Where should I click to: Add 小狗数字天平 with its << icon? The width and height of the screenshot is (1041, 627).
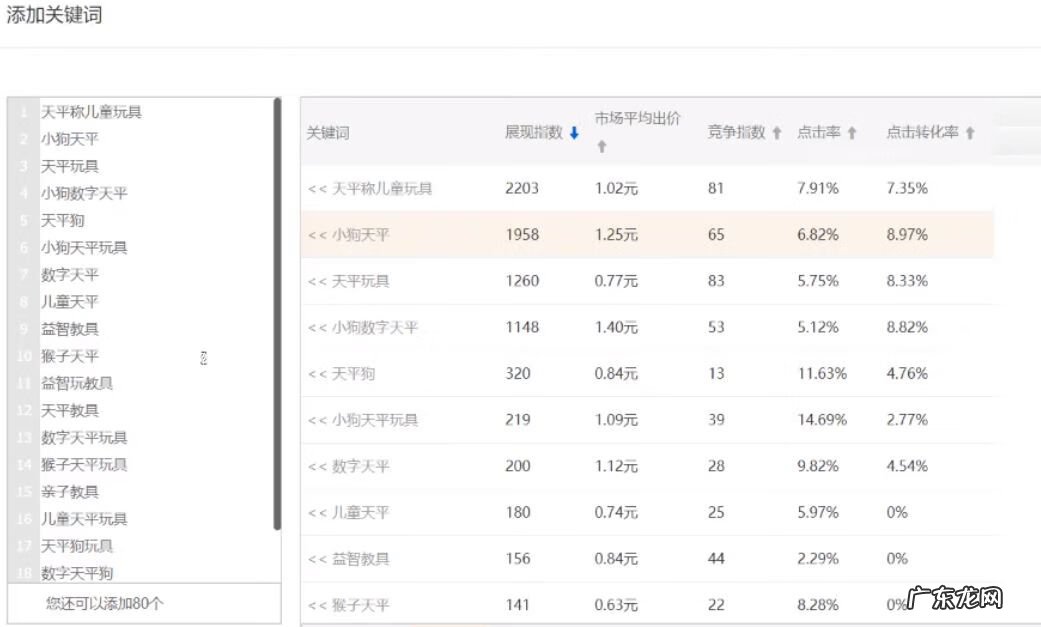(317, 327)
